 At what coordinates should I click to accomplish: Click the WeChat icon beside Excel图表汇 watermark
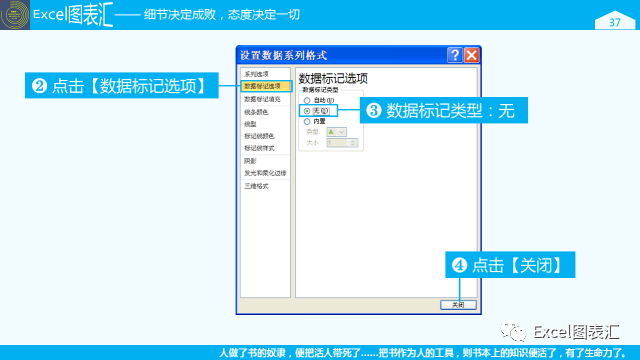point(513,331)
